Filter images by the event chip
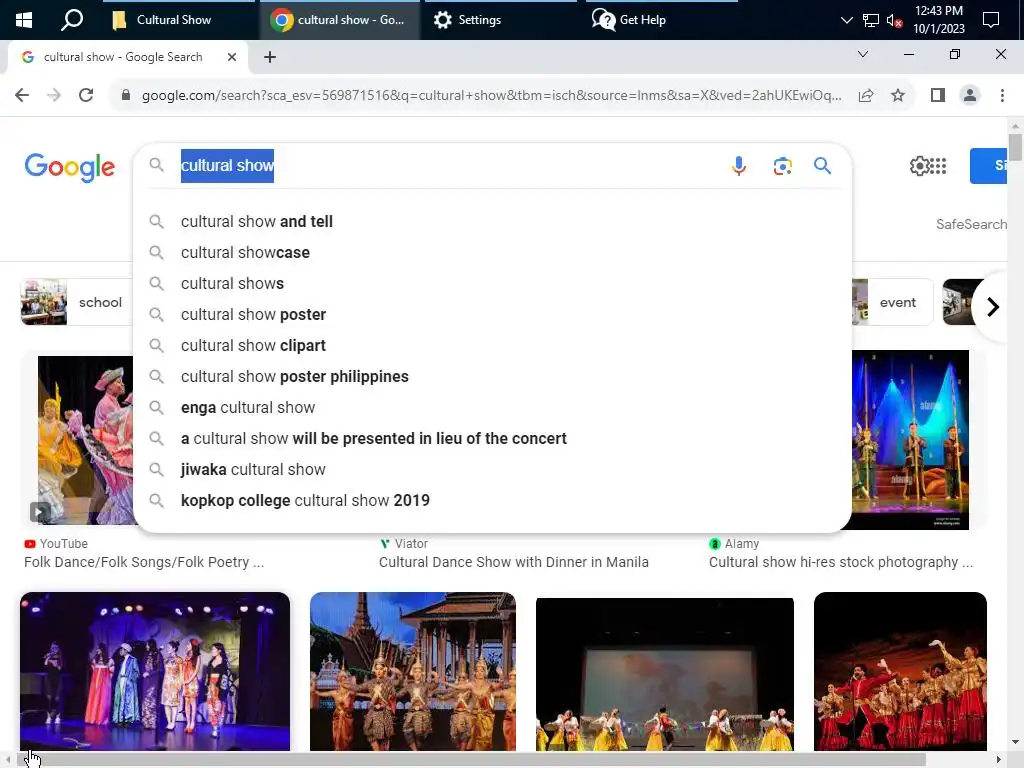This screenshot has width=1024, height=768. coord(892,302)
